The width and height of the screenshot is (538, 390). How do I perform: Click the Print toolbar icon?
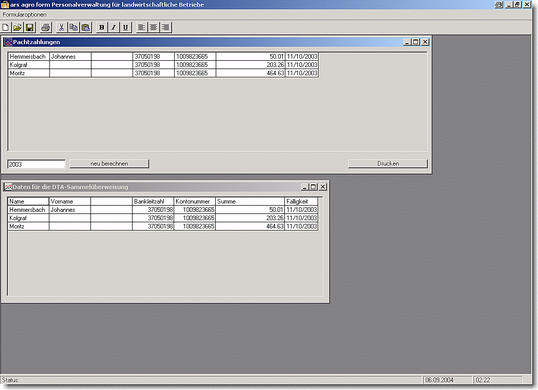tap(46, 27)
